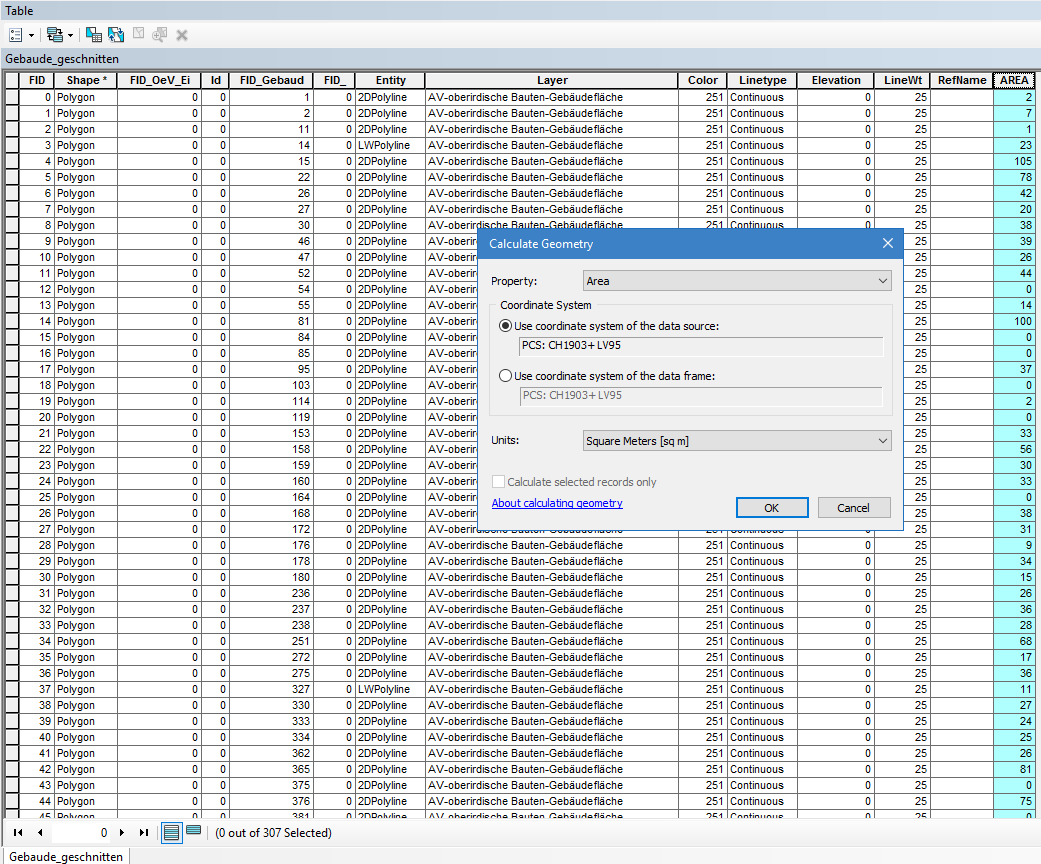The width and height of the screenshot is (1041, 864).
Task: Open About calculating geometry link
Action: (557, 503)
